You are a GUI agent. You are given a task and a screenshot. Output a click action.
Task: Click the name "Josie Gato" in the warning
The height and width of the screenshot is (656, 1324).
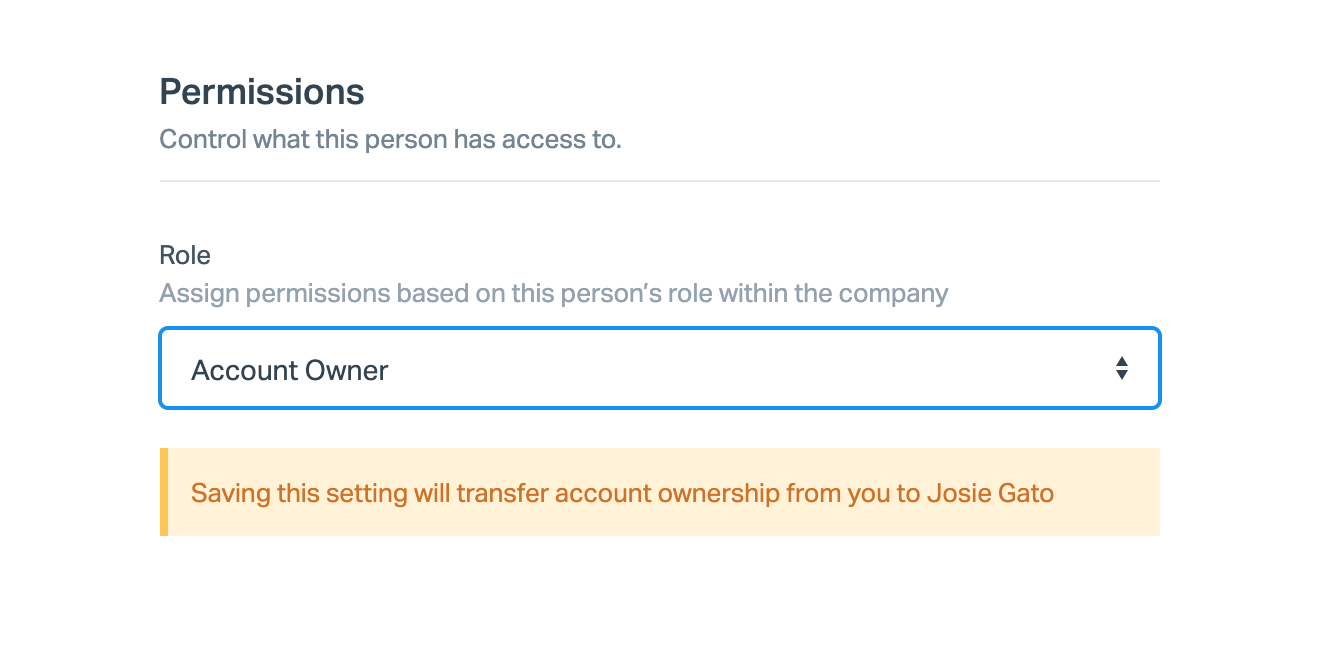coord(990,493)
